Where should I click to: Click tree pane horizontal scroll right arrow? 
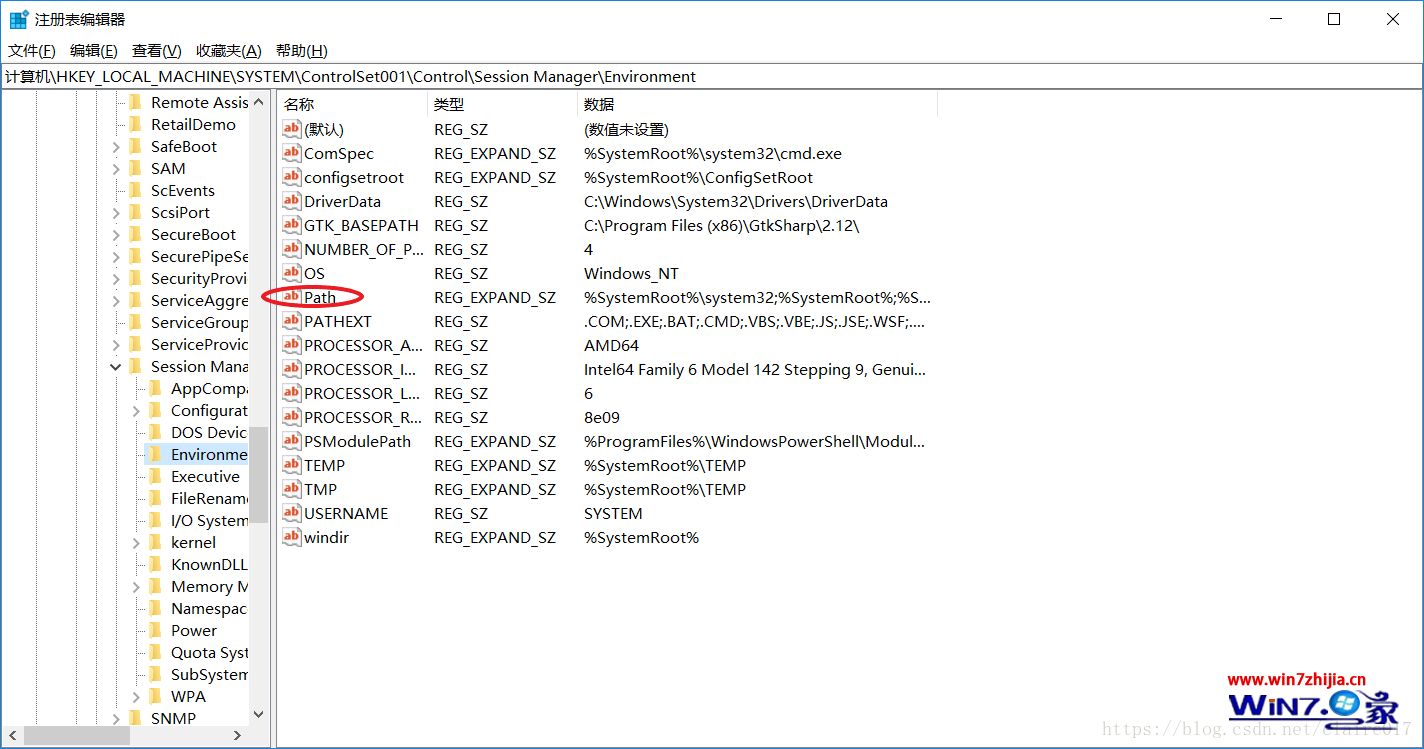(x=237, y=735)
